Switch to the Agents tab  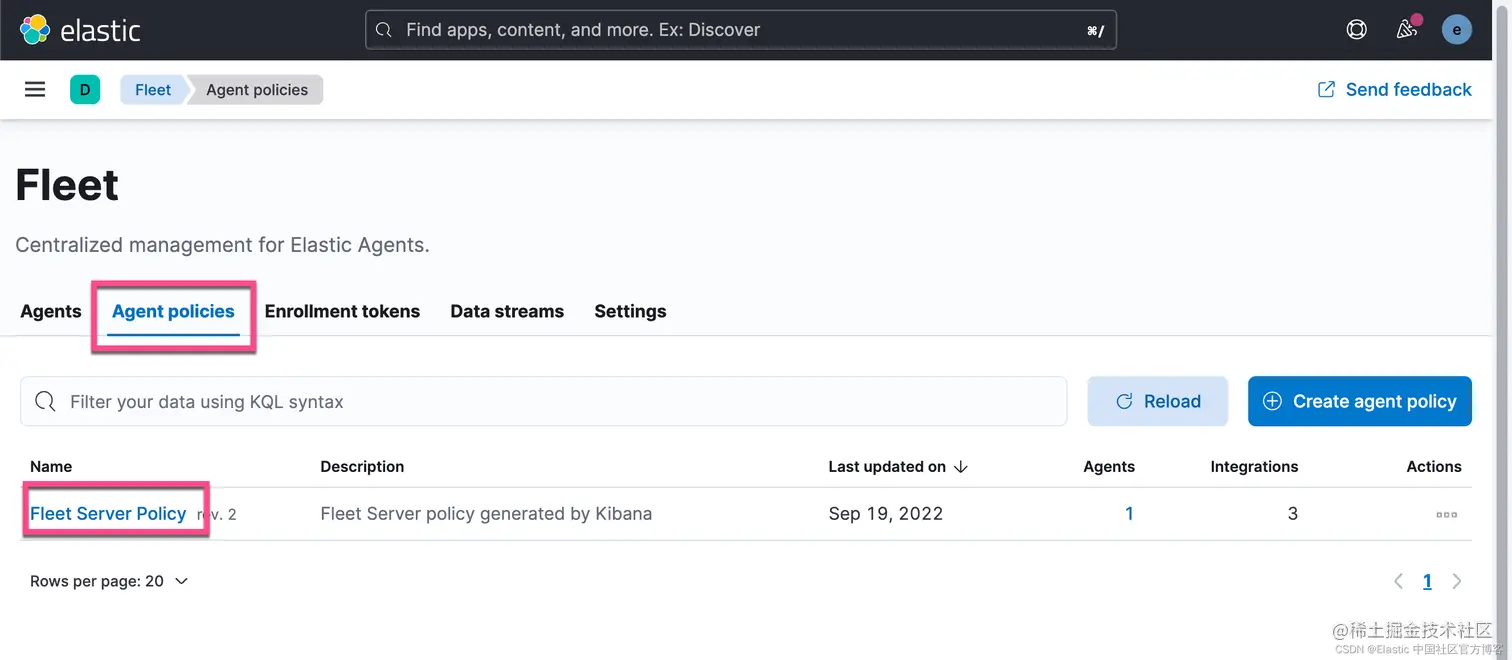51,311
